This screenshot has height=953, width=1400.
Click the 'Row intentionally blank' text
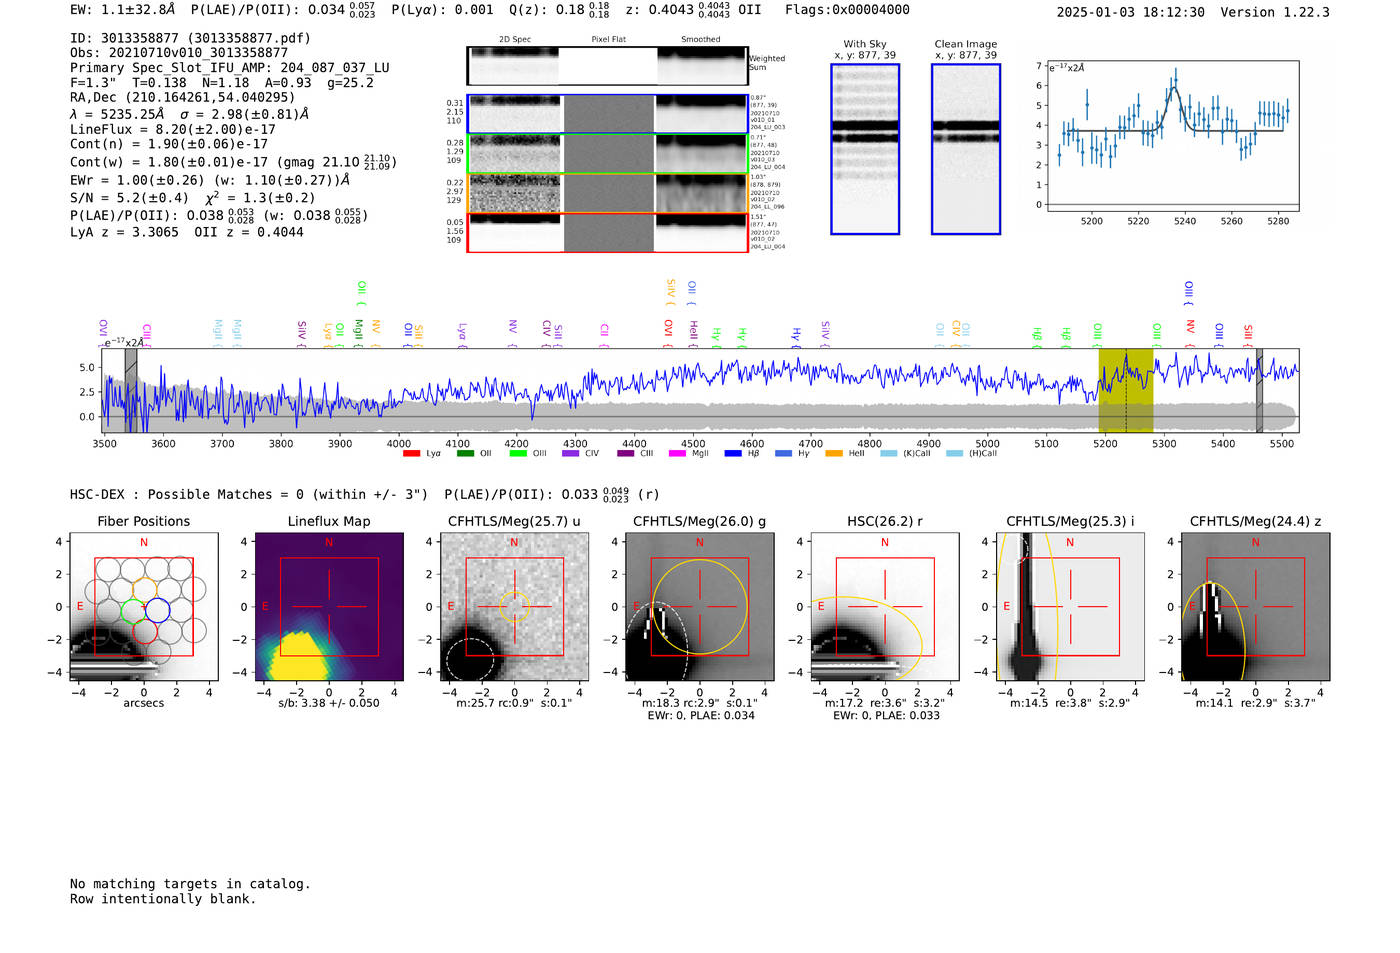(x=163, y=899)
